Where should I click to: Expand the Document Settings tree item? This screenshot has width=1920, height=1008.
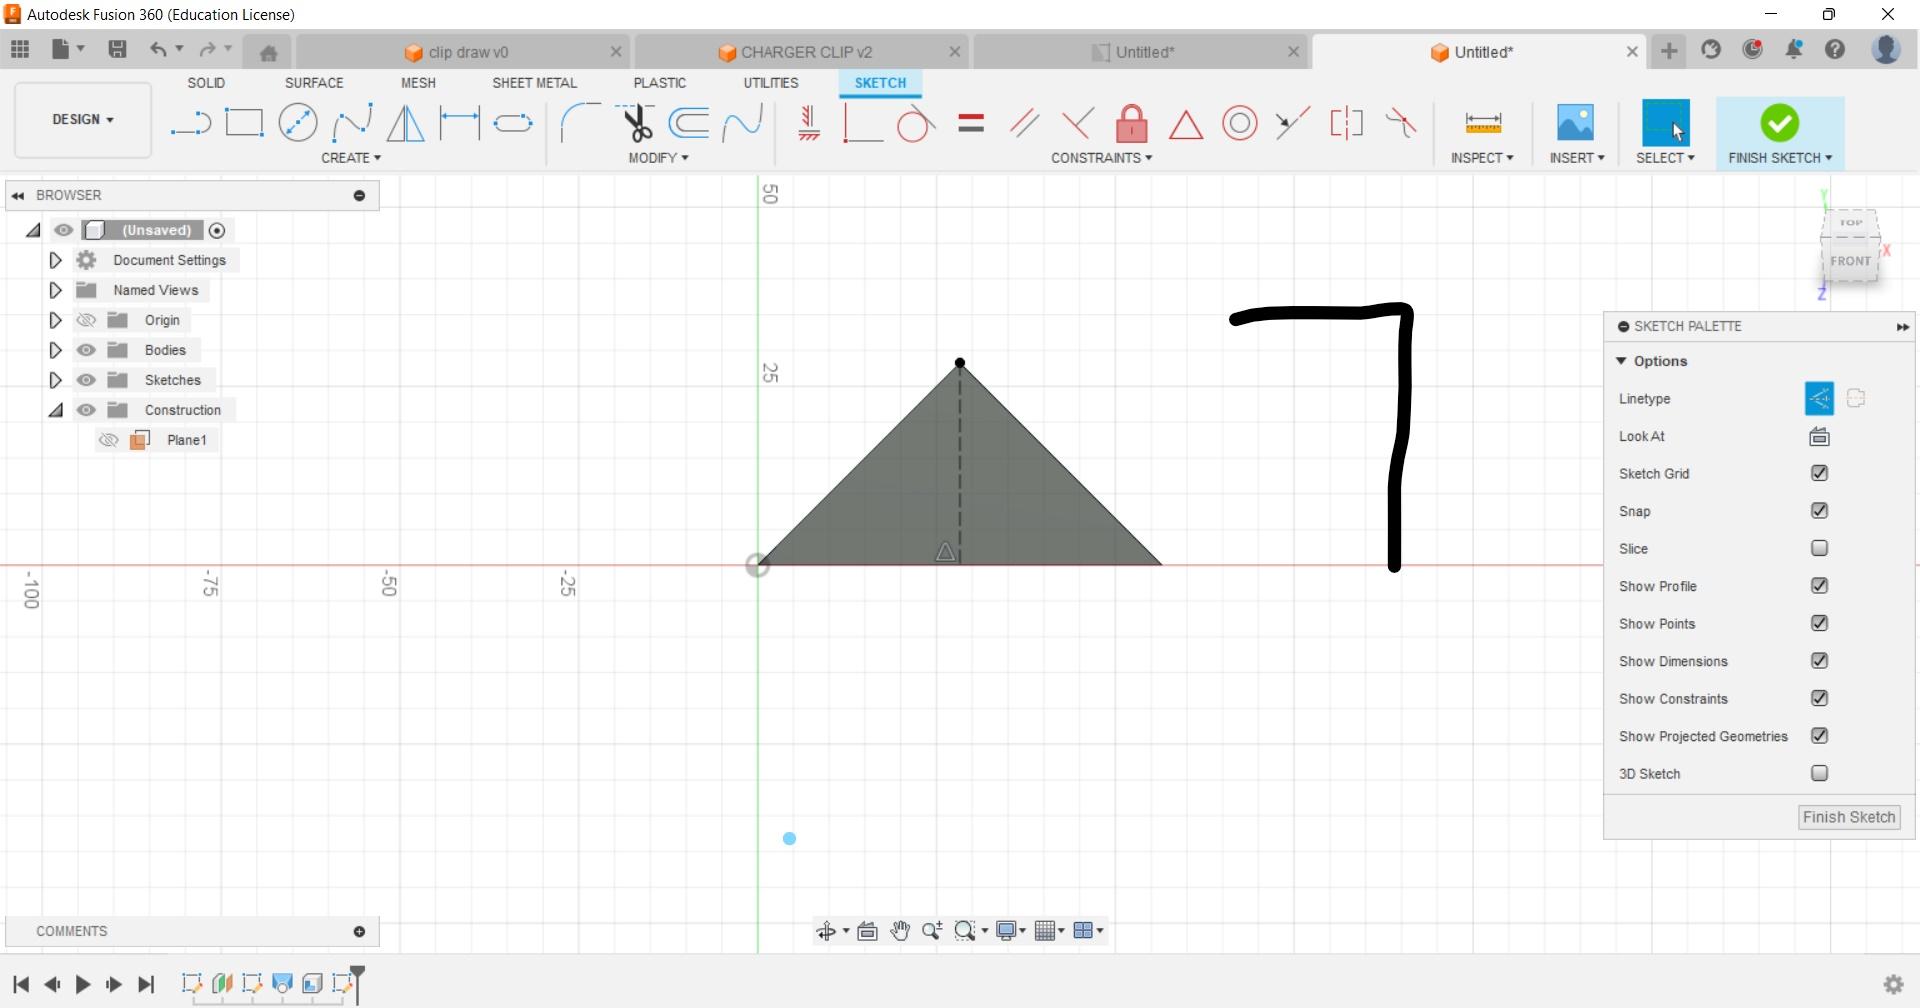[x=55, y=260]
